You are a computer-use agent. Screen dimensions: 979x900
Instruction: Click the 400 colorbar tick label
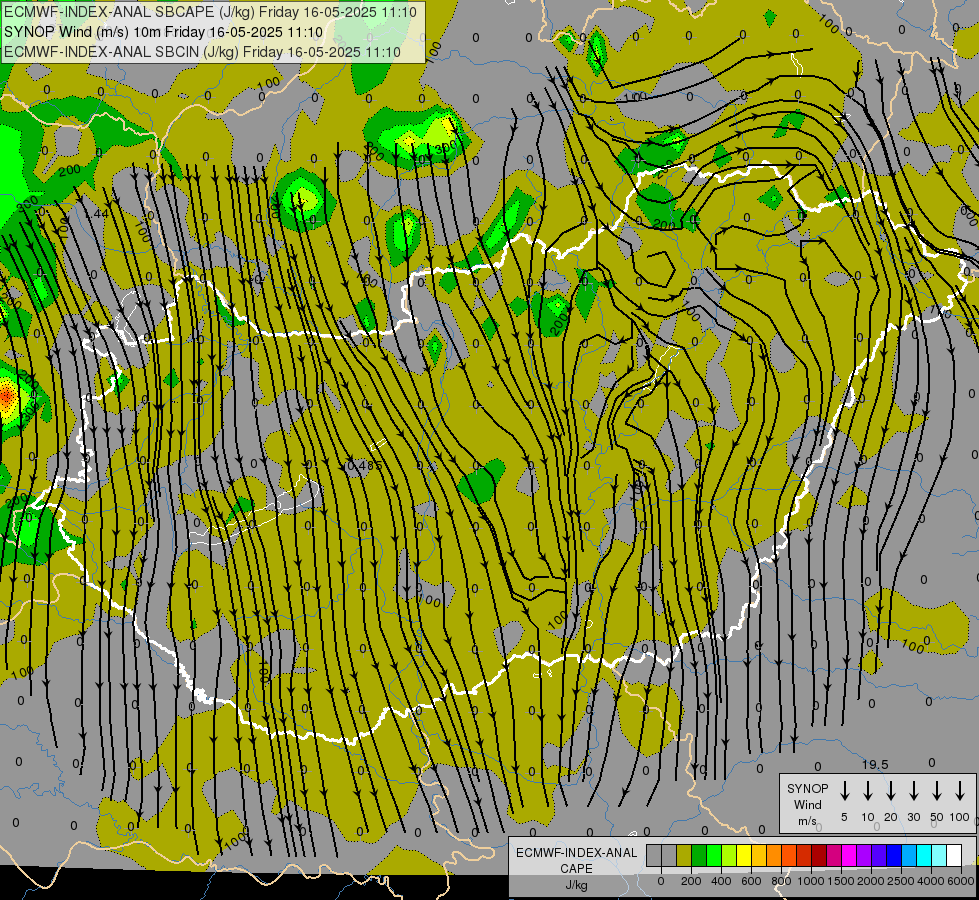pos(721,881)
